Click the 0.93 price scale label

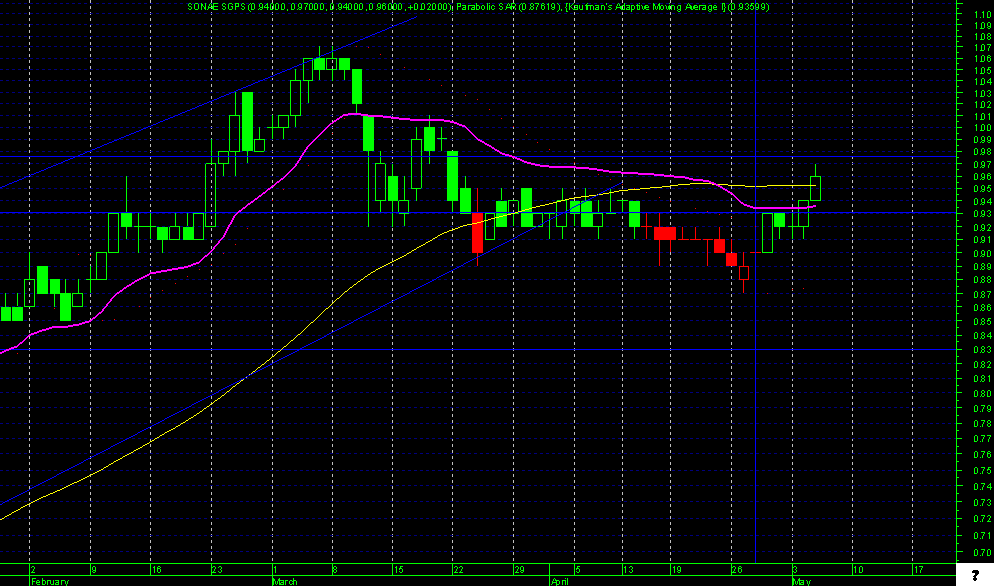983,214
